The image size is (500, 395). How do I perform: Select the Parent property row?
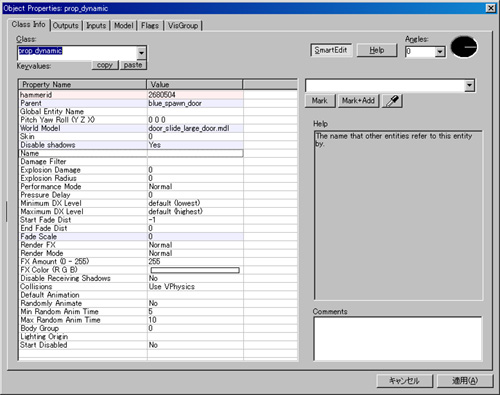tap(131, 103)
